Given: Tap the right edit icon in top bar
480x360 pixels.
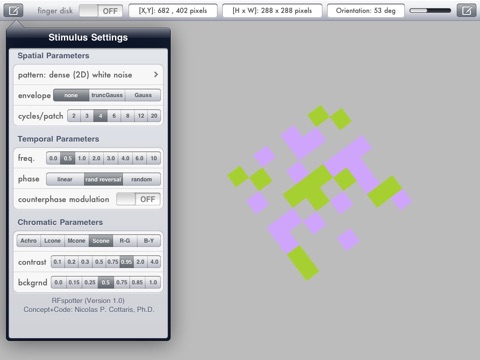Looking at the screenshot, I should [466, 11].
